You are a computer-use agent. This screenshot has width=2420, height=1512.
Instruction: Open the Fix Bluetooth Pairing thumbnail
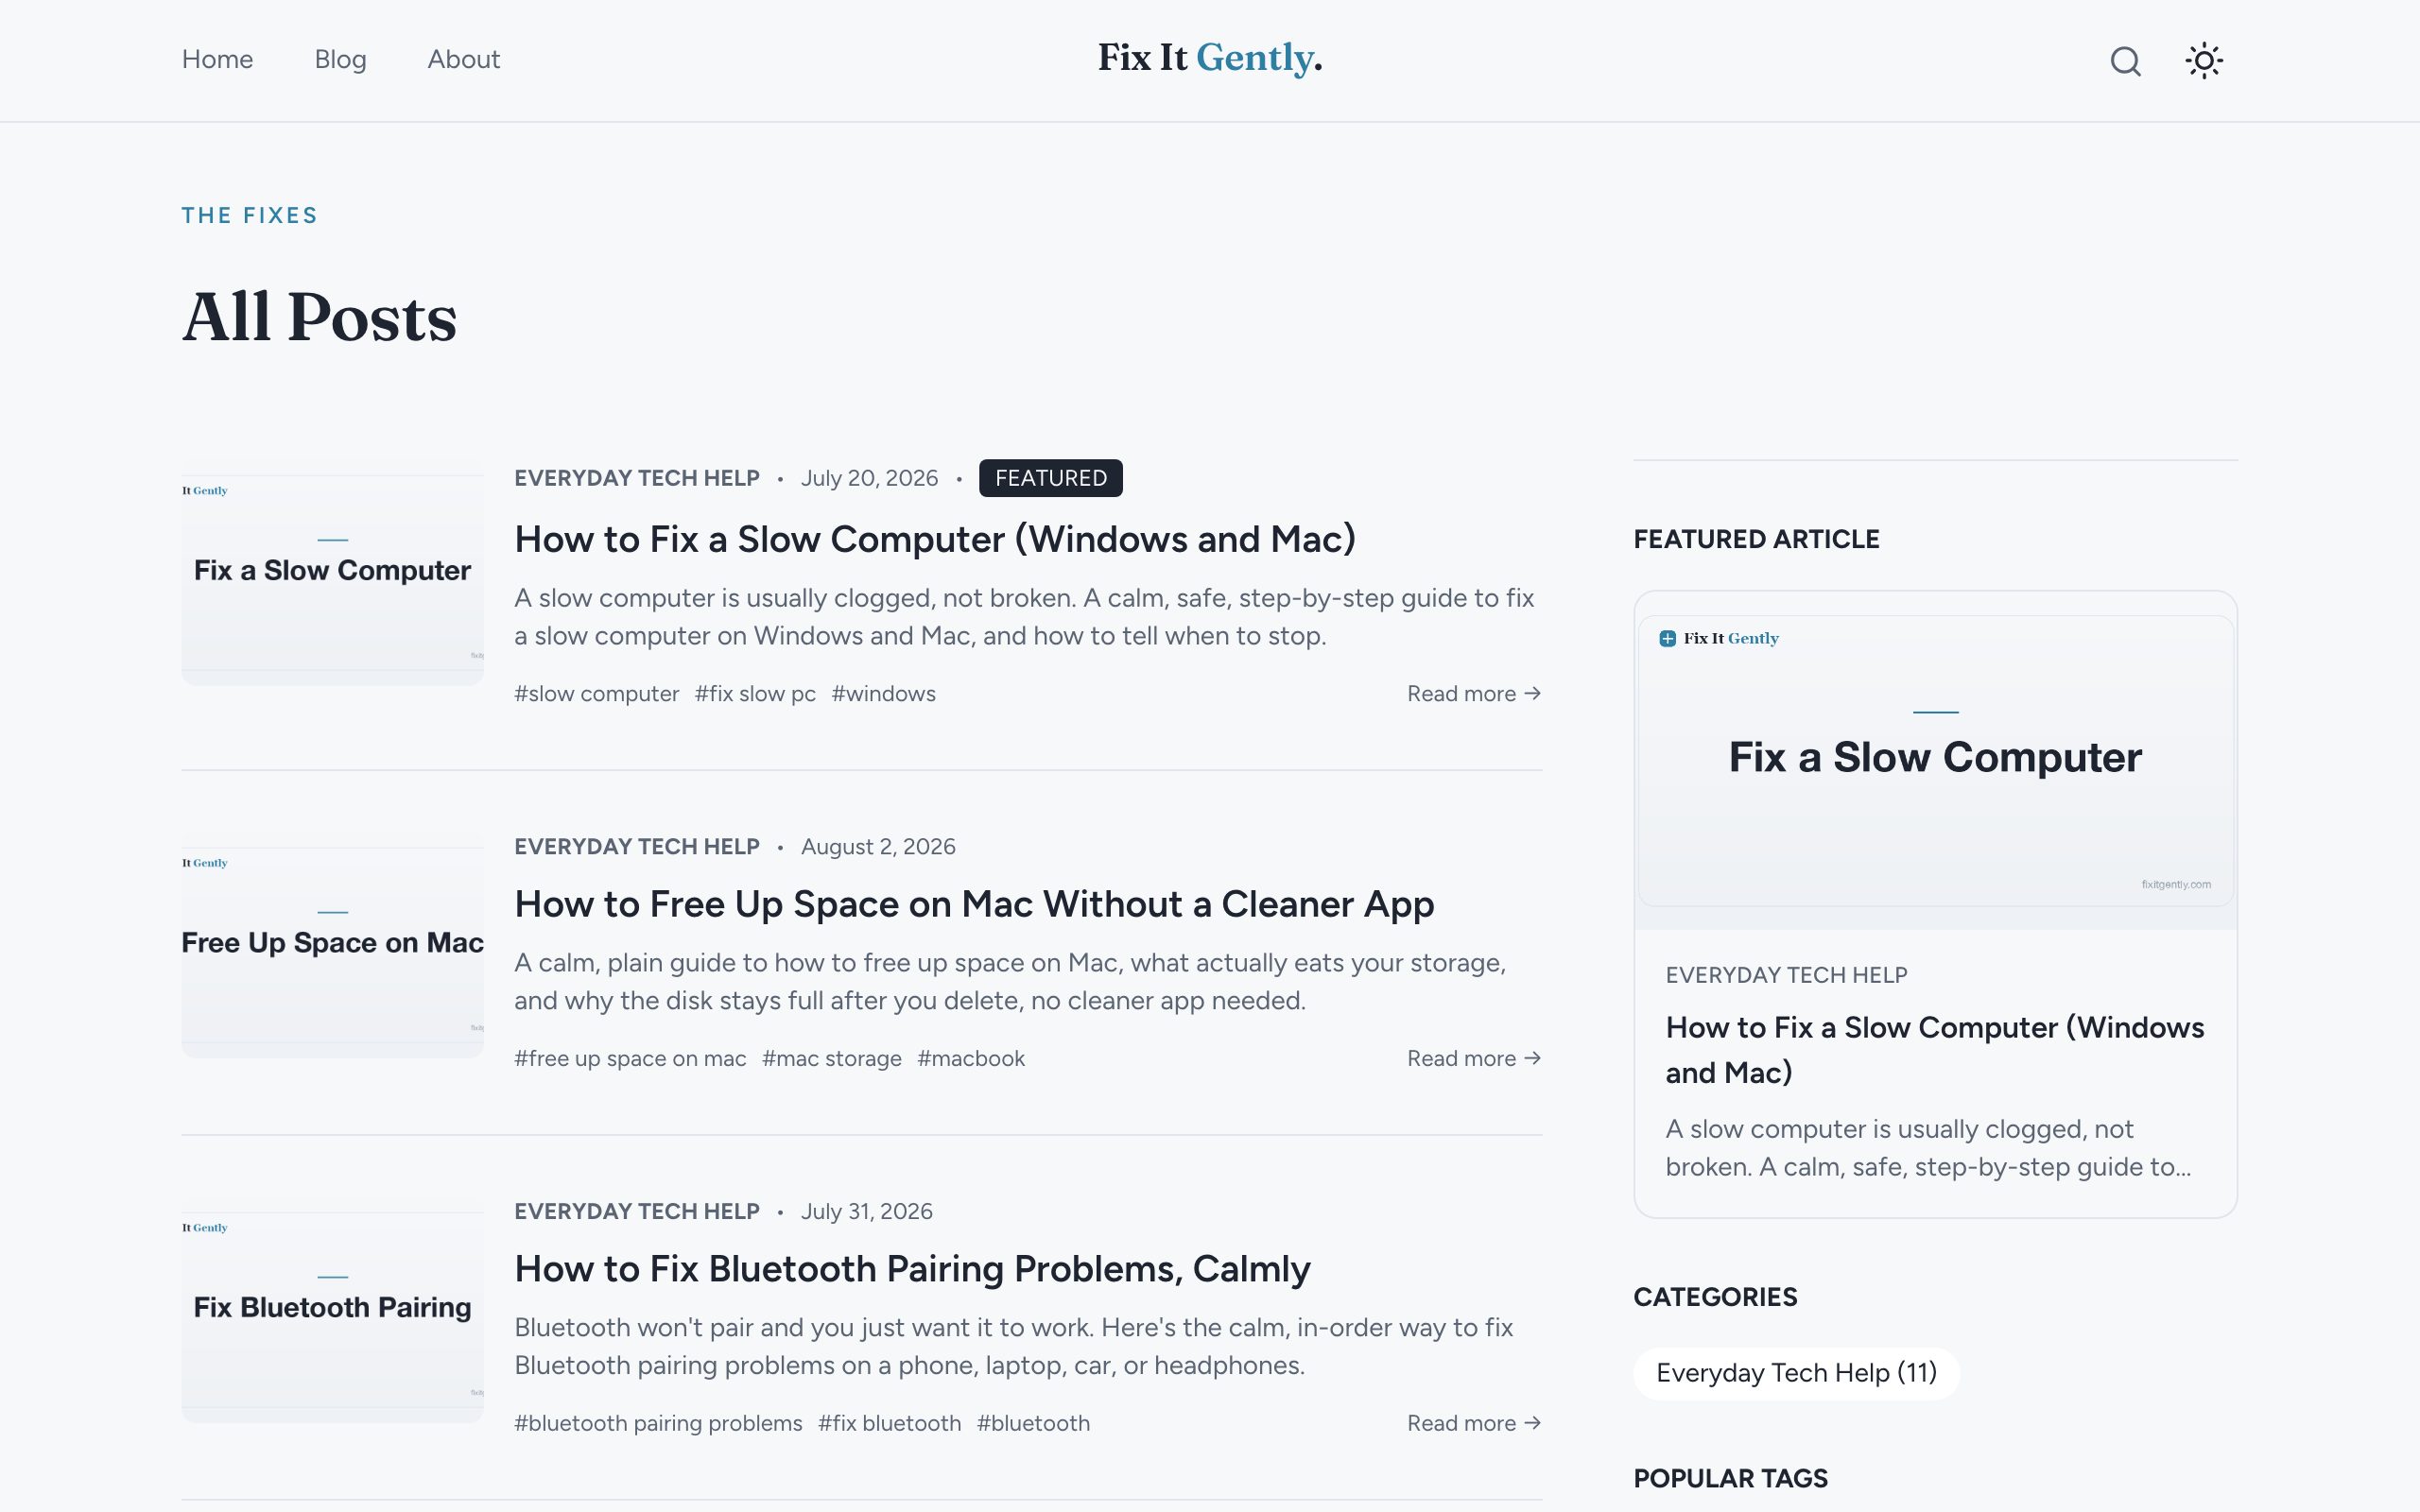pos(332,1311)
